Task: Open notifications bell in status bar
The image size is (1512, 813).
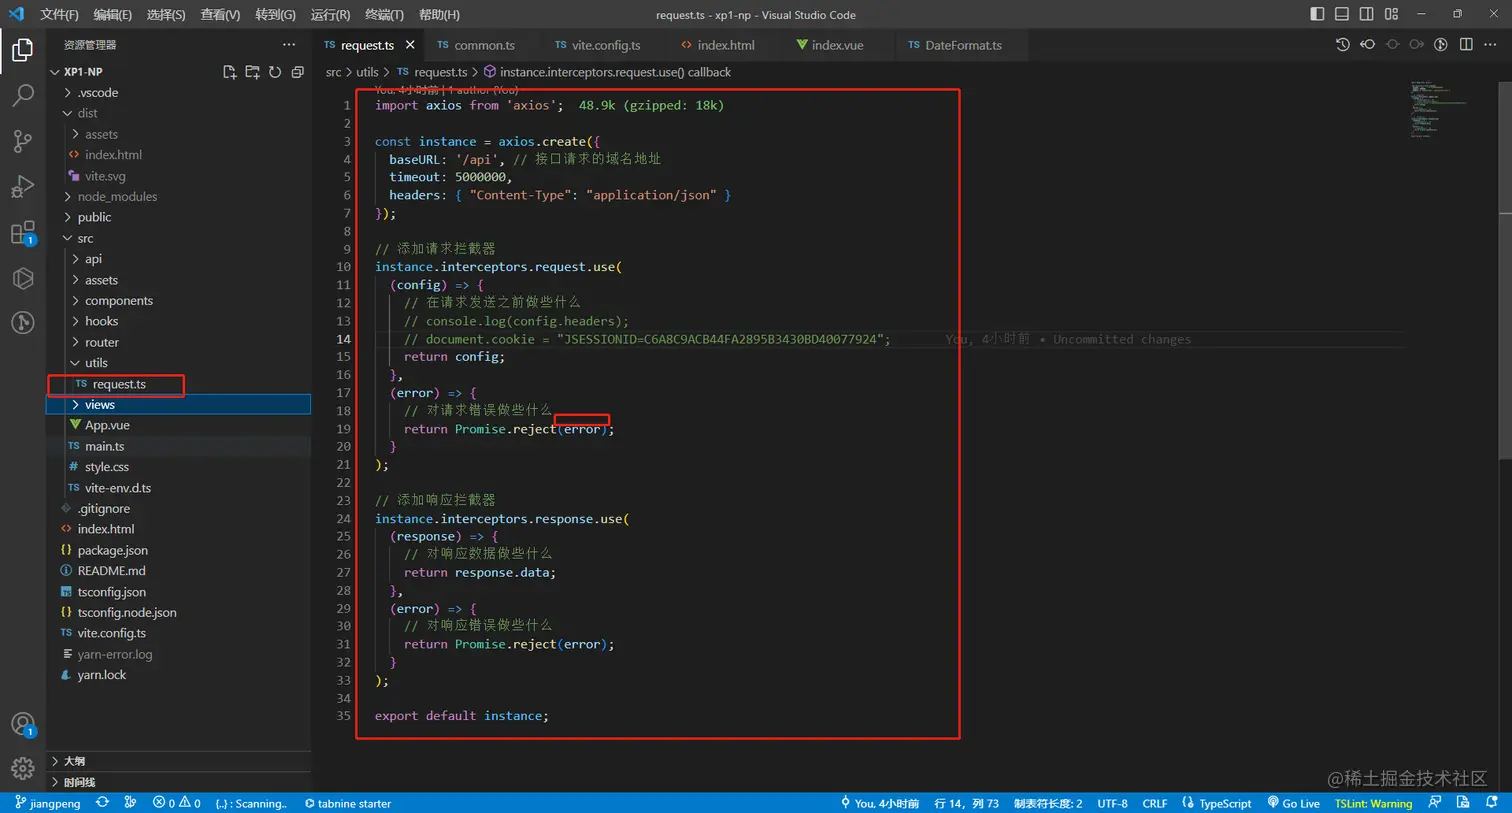Action: pyautogui.click(x=1491, y=803)
